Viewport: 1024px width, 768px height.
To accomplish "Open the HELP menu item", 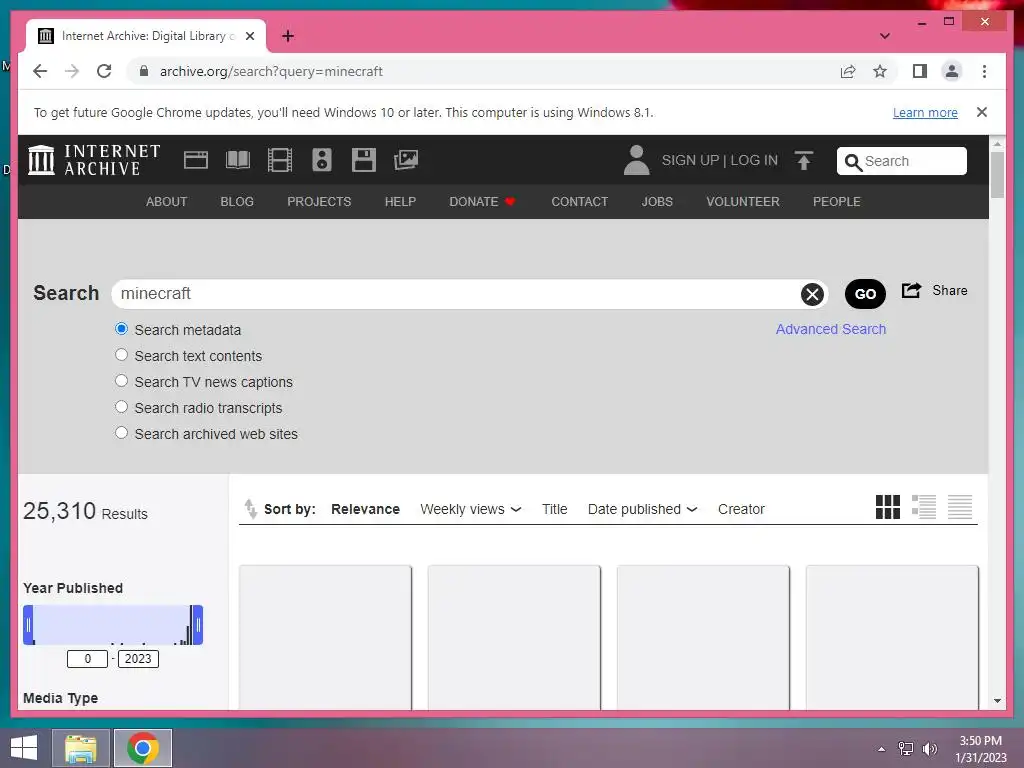I will [x=400, y=202].
